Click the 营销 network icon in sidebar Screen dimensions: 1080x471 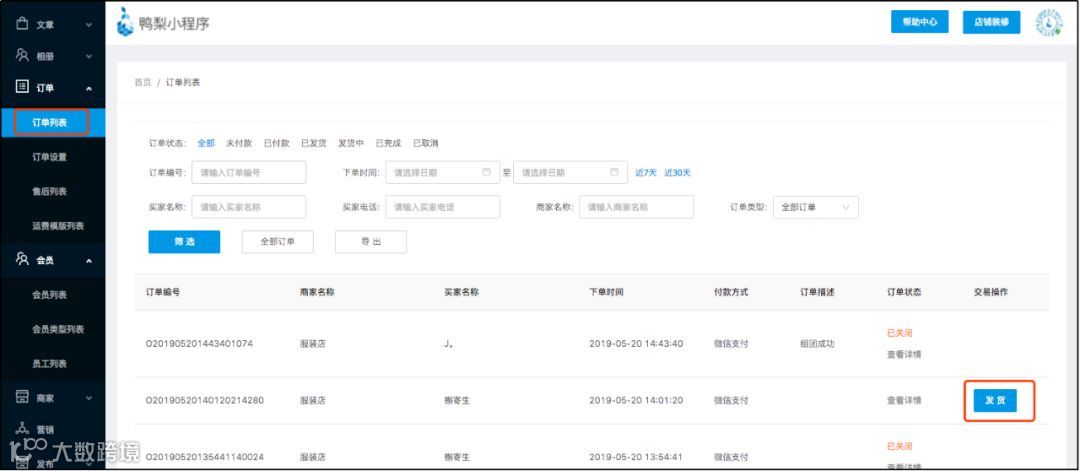tap(22, 428)
